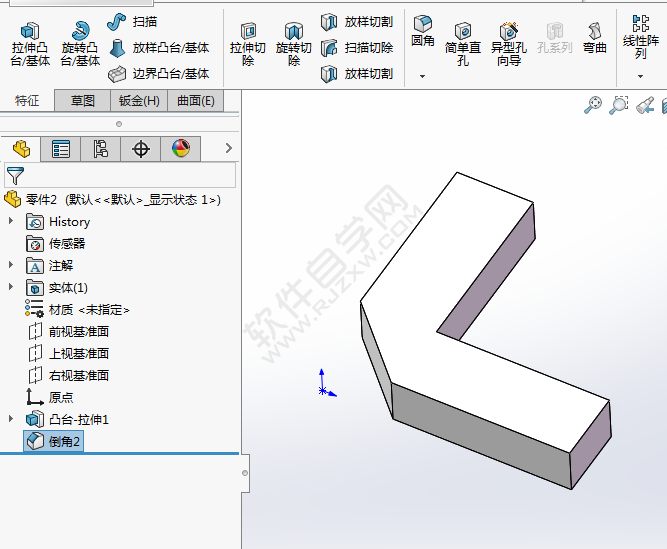The image size is (667, 549).
Task: Click the Swept Cut (扫描切除) command
Action: pos(356,48)
